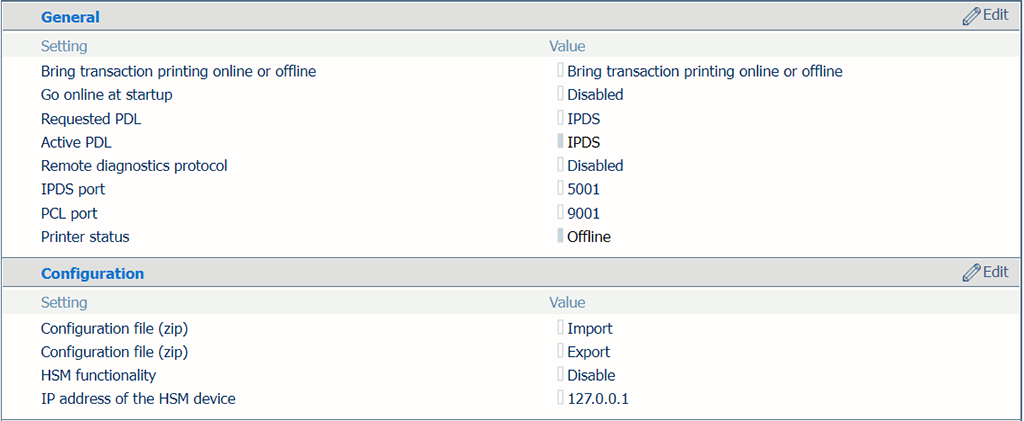Click the pencil Edit icon in Configuration header
The image size is (1024, 421).
[971, 272]
